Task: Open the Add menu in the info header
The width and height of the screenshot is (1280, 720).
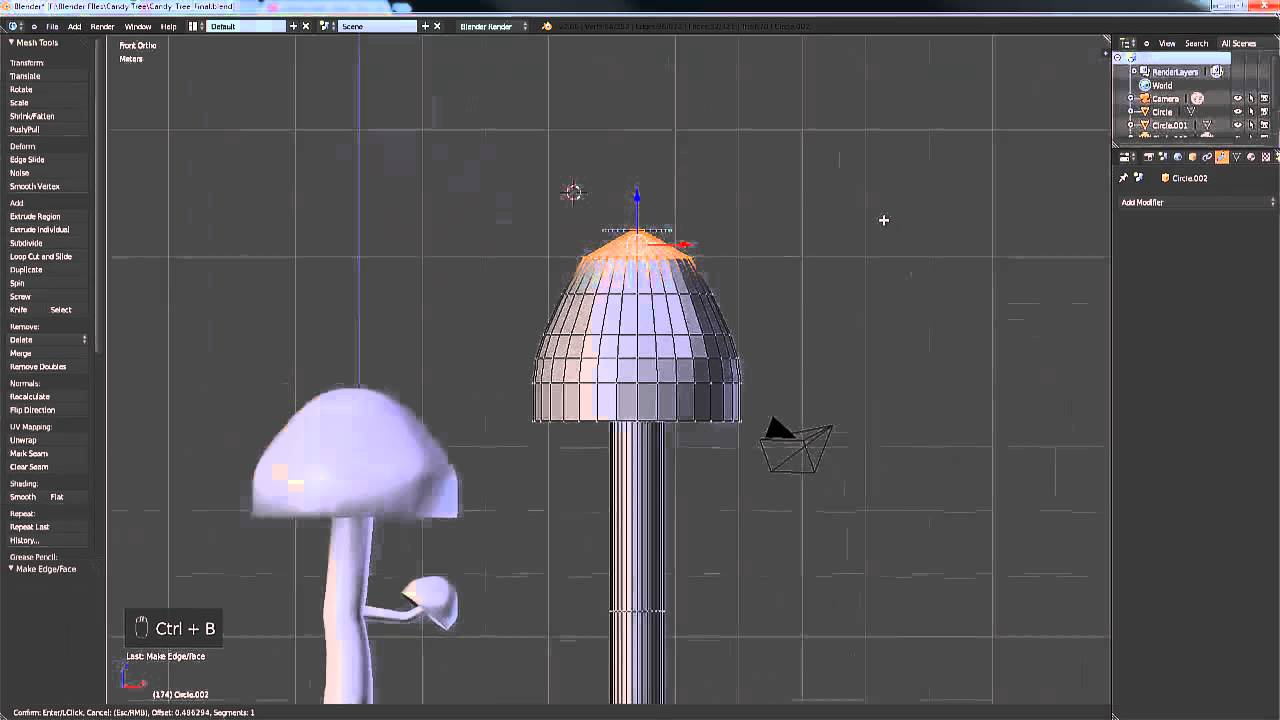Action: [75, 26]
